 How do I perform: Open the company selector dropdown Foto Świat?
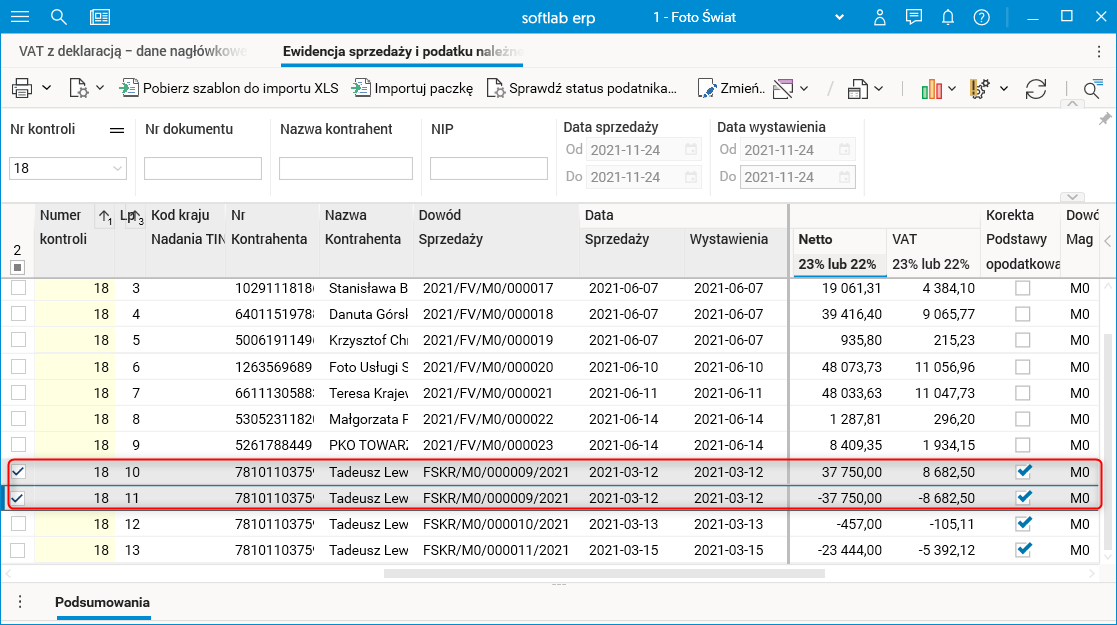(841, 17)
